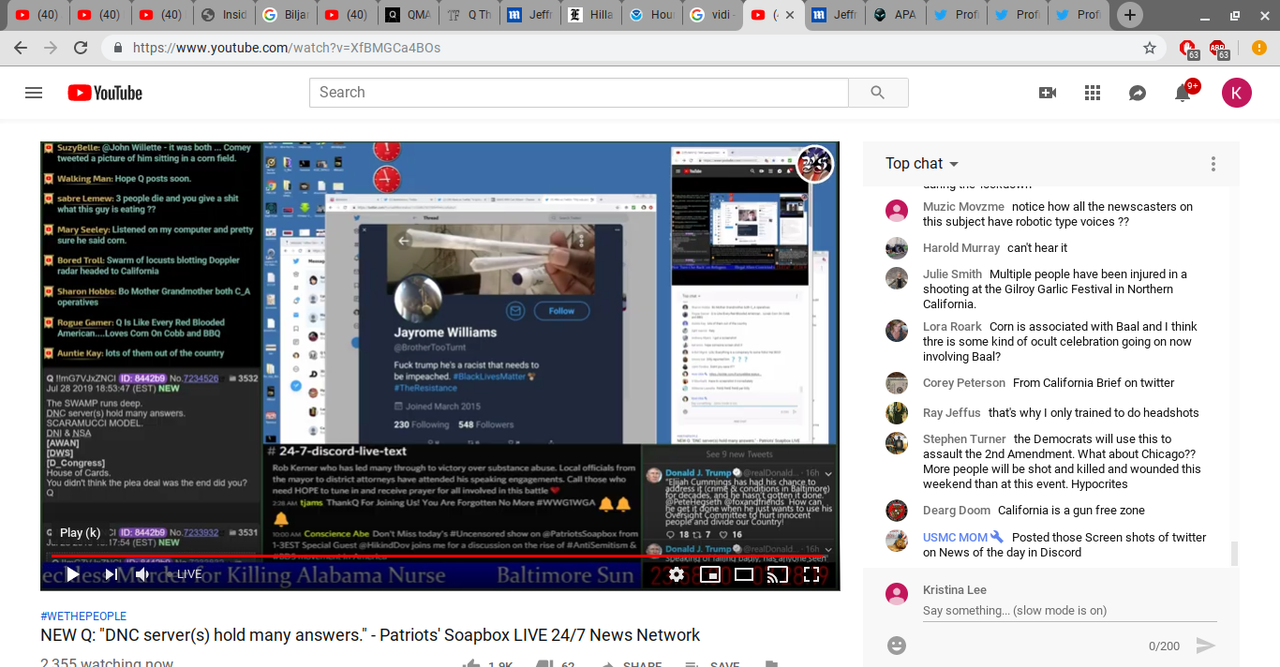This screenshot has height=667, width=1280.
Task: Play the live video
Action: point(72,574)
